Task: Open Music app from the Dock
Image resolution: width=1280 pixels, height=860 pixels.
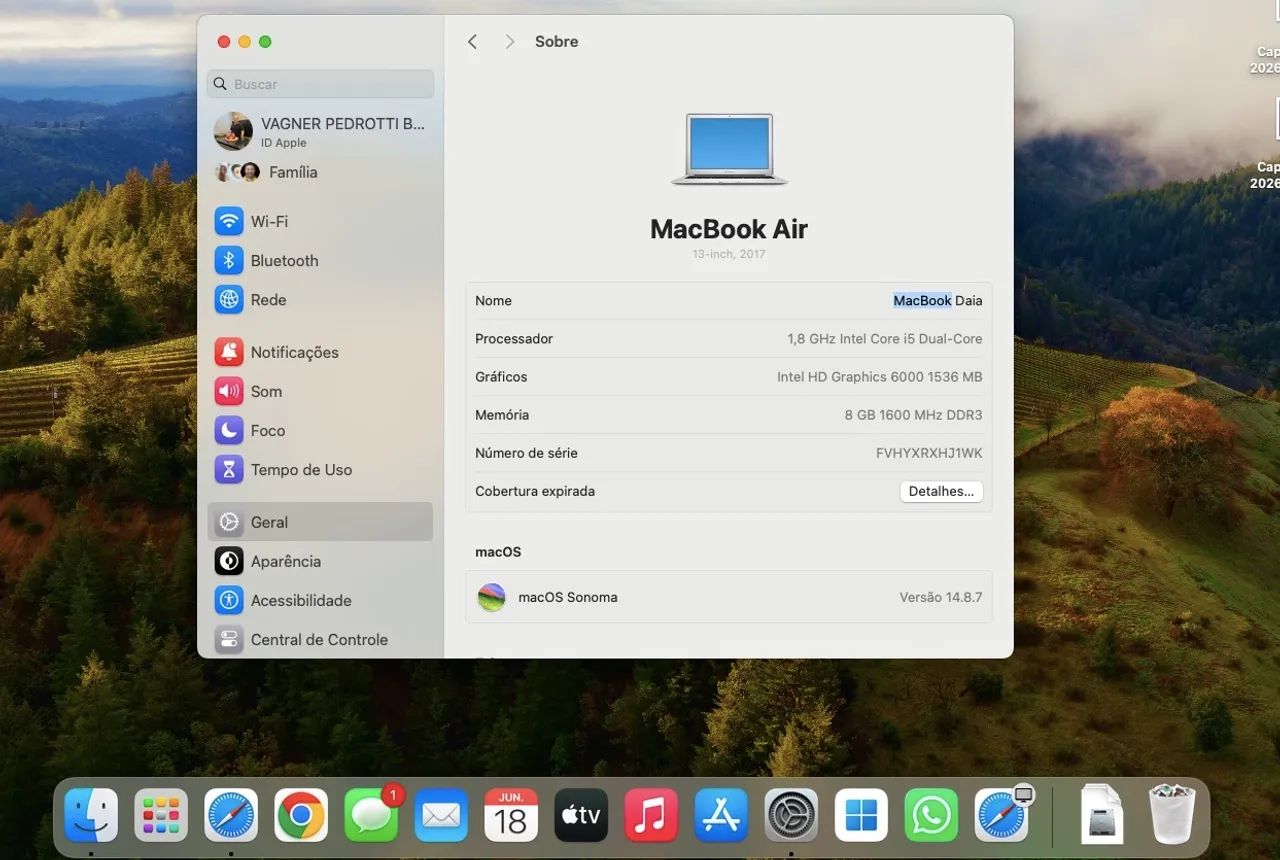Action: 651,815
